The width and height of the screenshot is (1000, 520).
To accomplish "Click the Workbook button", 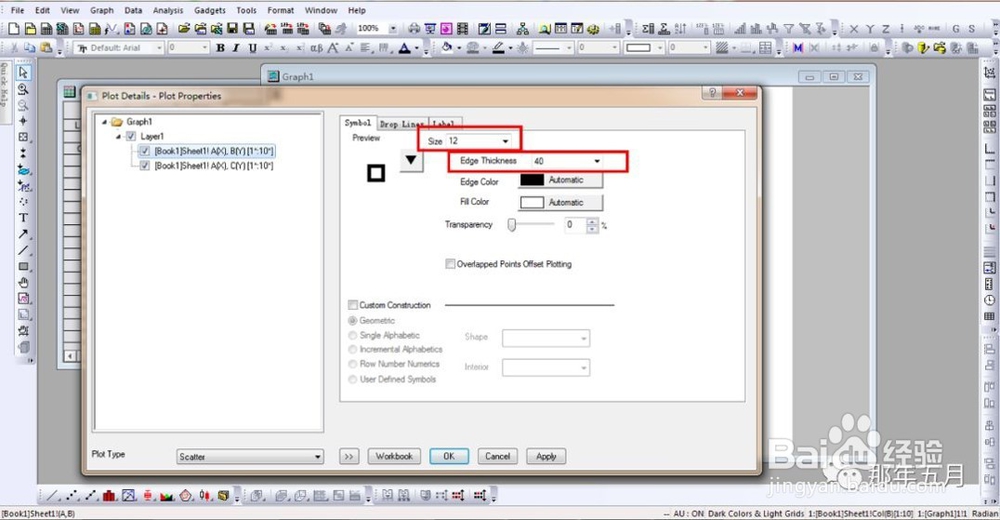I will tap(394, 456).
